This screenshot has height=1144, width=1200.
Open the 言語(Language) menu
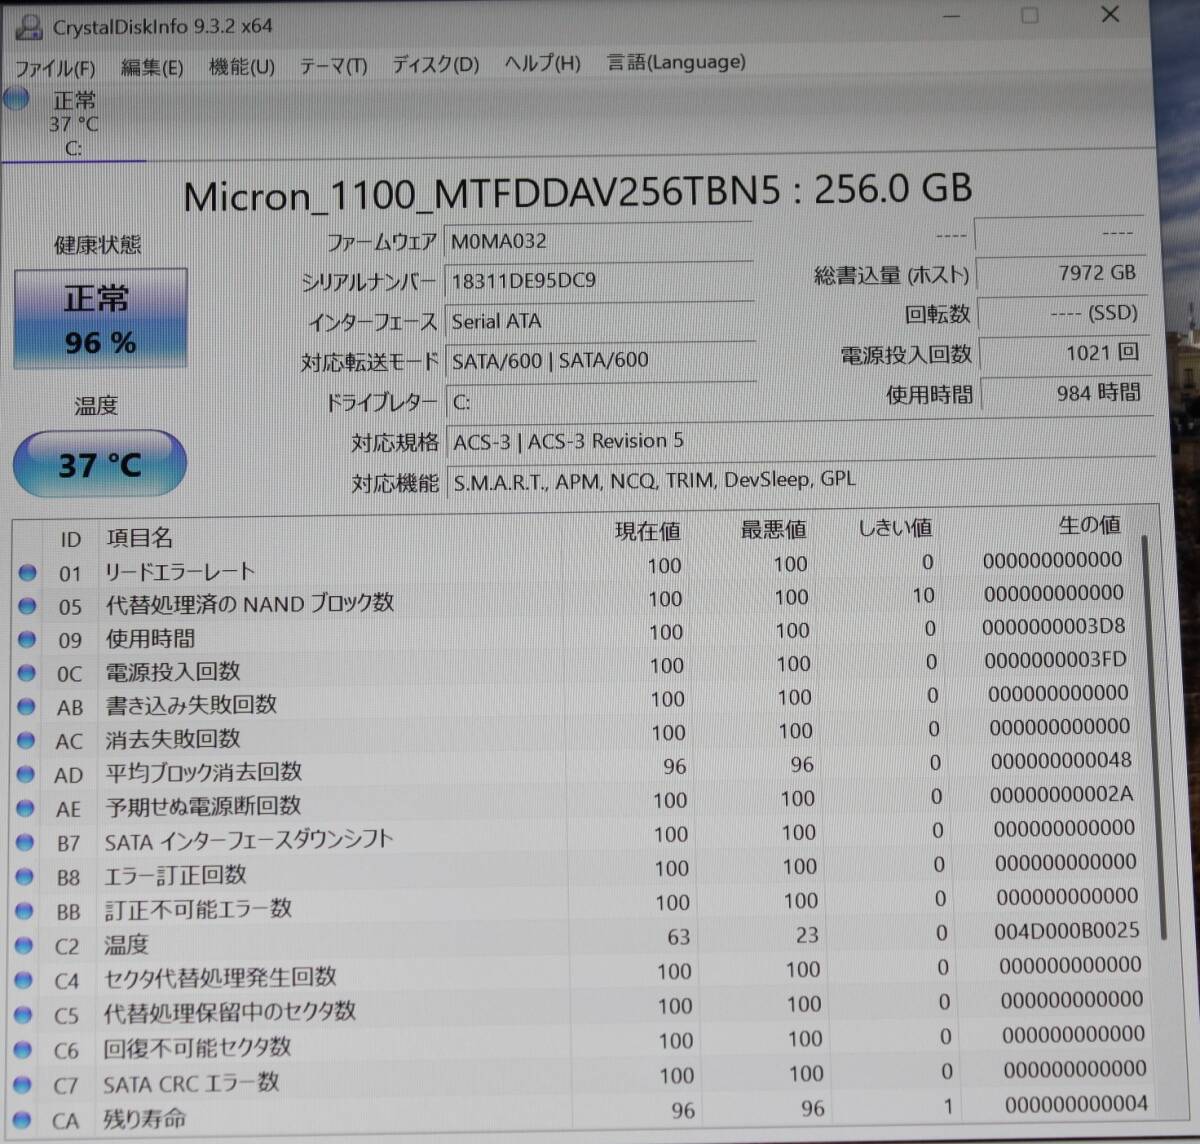(675, 61)
